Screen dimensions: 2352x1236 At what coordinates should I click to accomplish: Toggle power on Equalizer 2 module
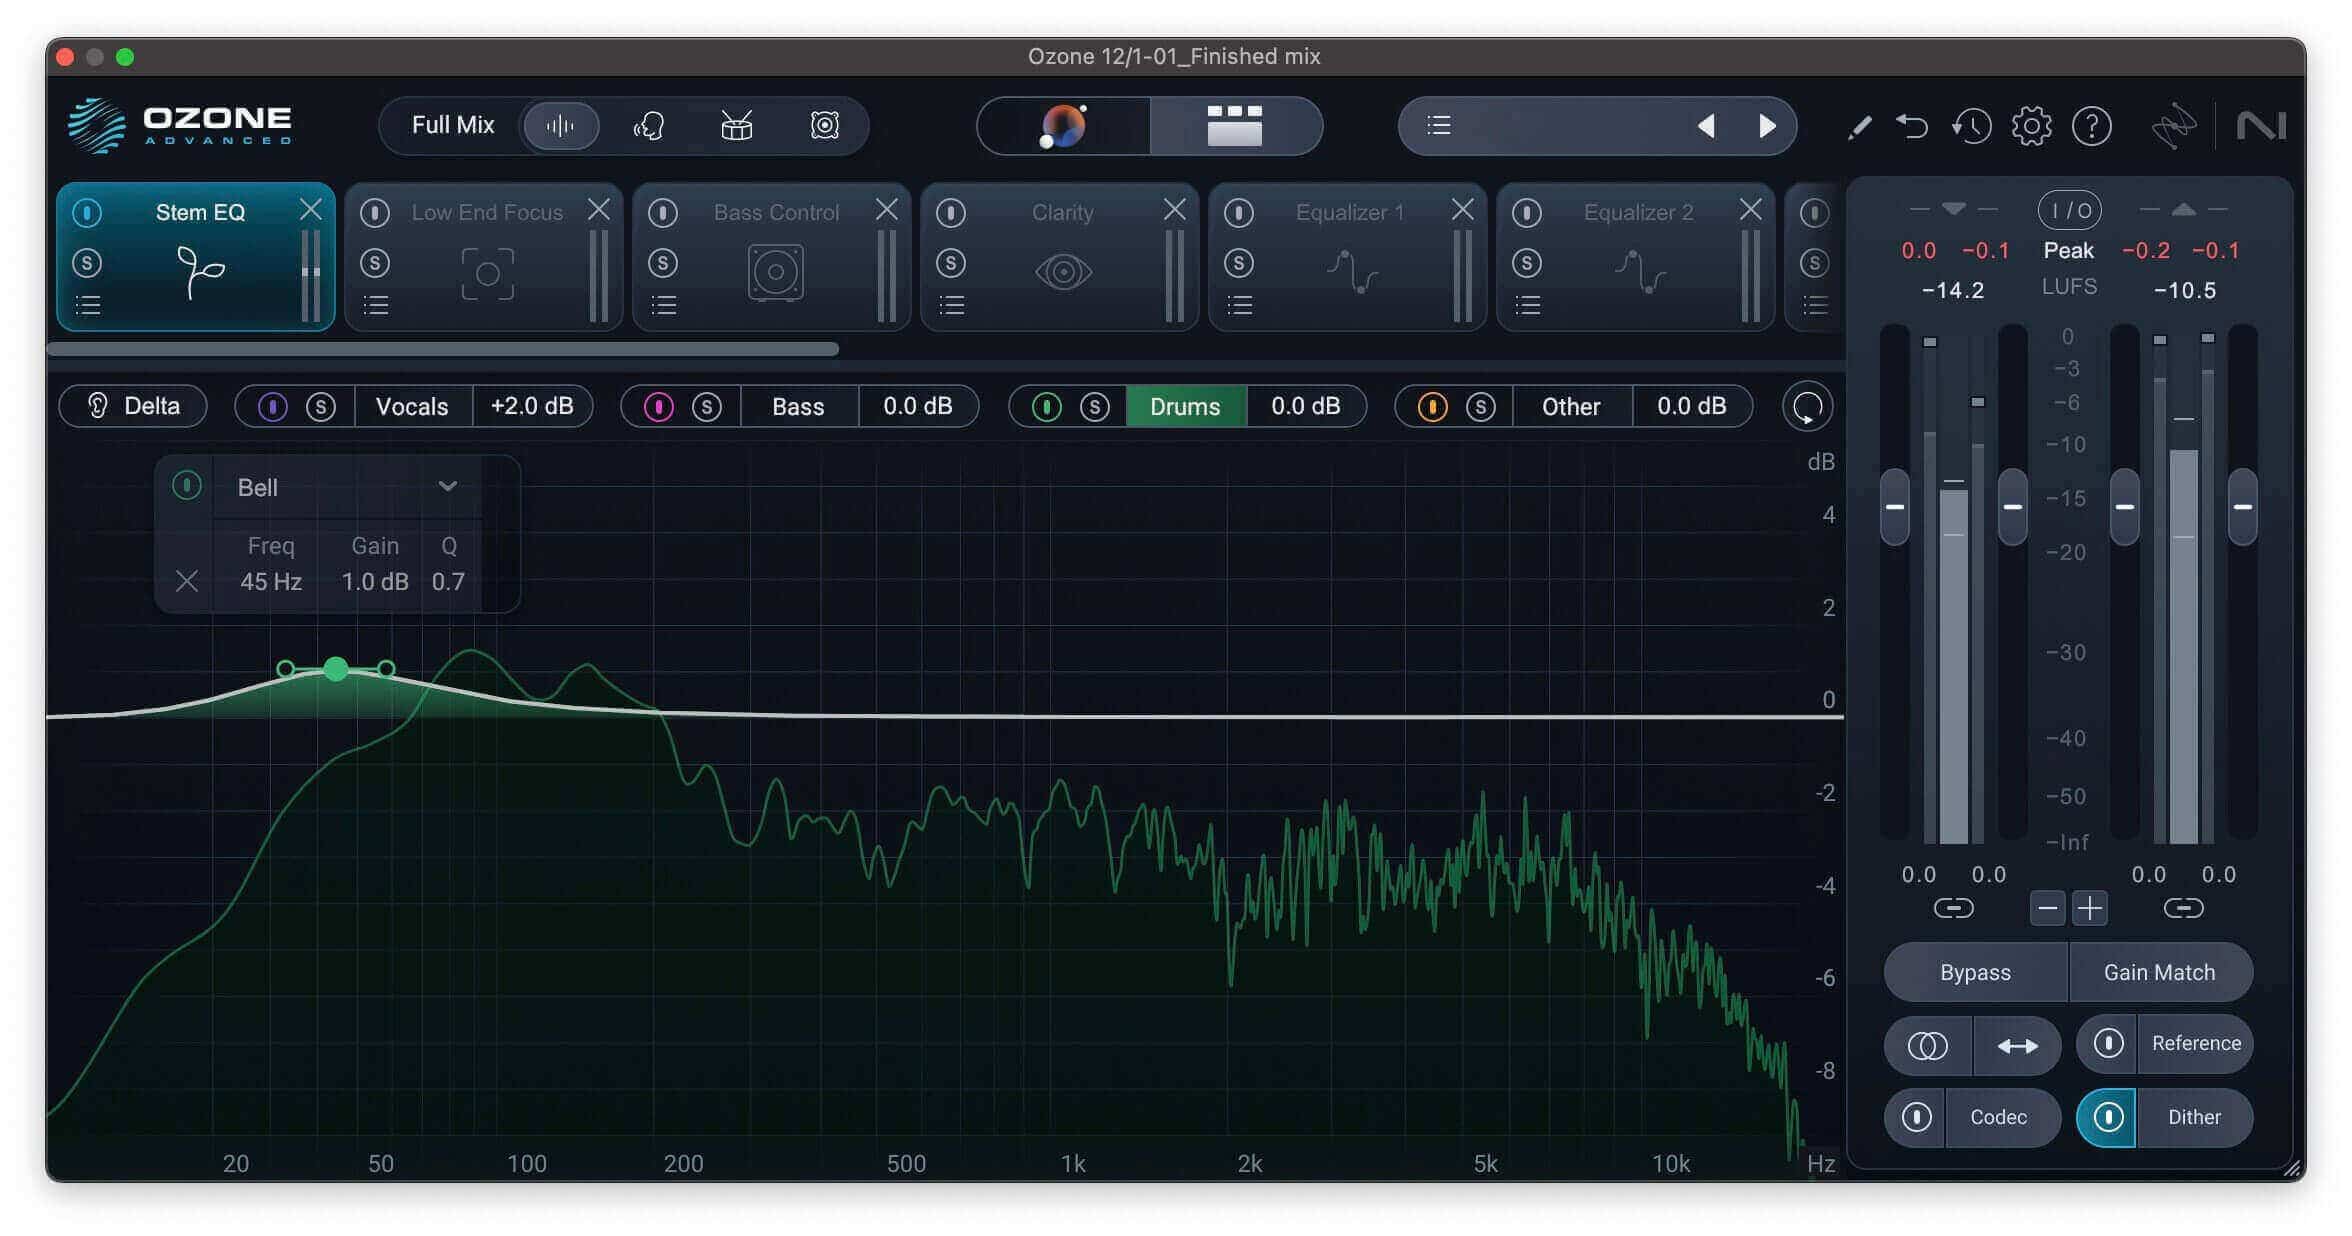click(1527, 212)
